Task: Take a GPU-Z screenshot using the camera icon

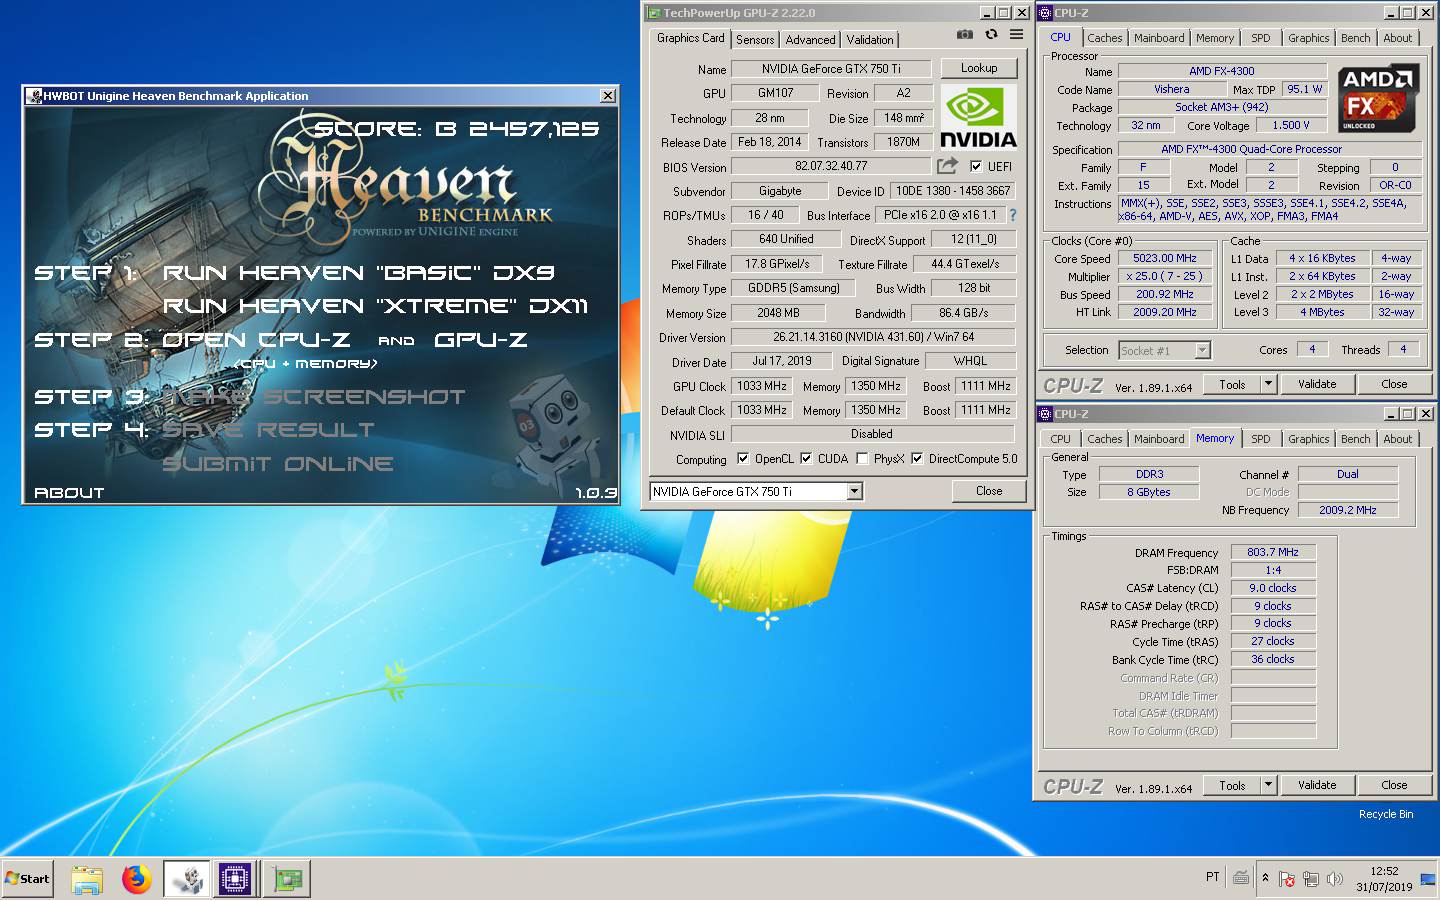Action: 964,34
